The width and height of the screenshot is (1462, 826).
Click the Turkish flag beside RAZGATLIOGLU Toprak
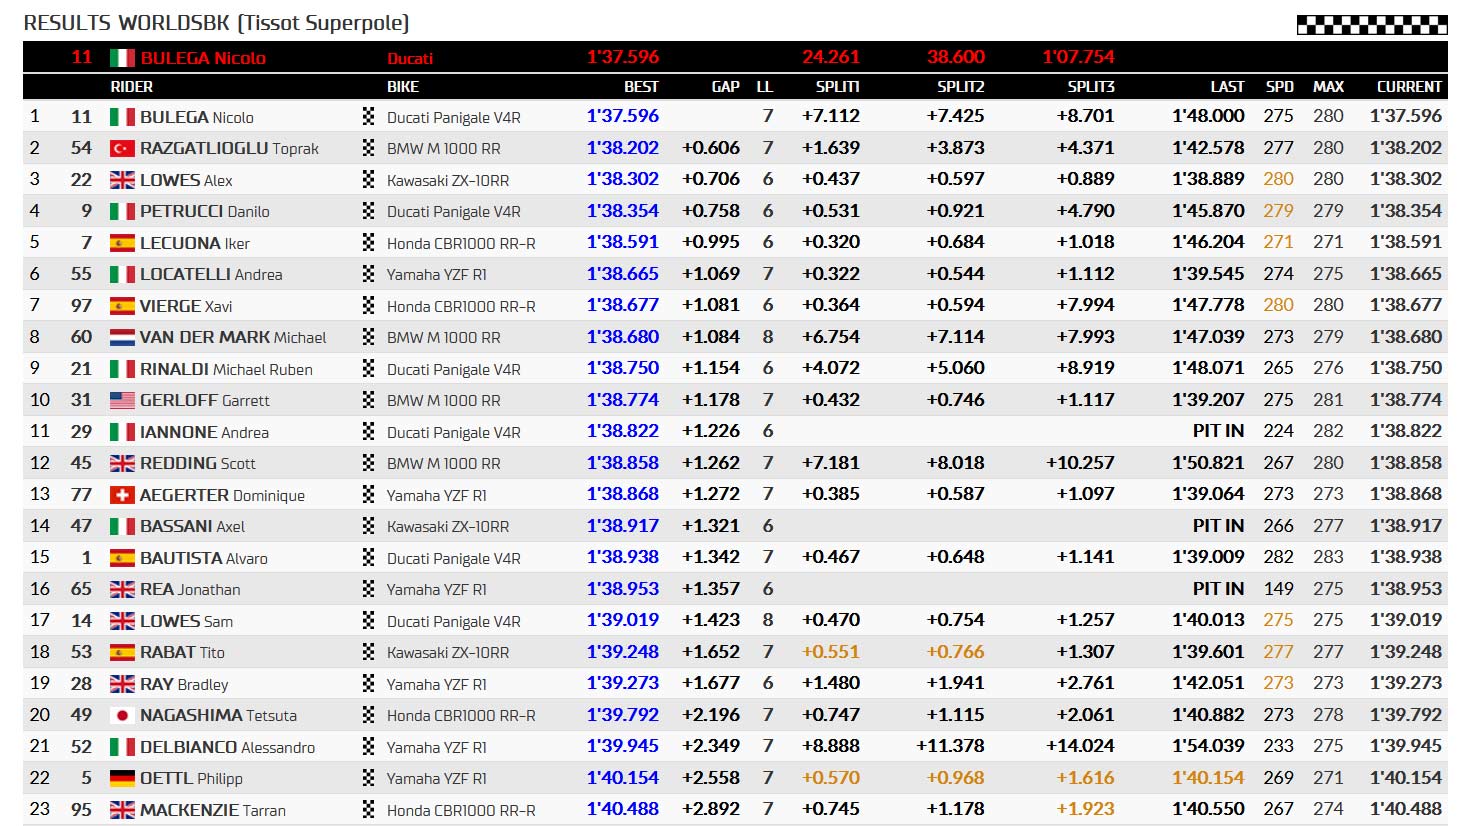pyautogui.click(x=122, y=149)
